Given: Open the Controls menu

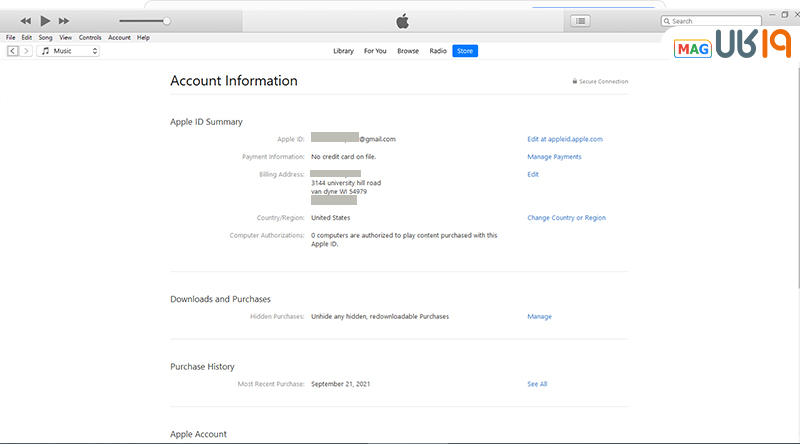Looking at the screenshot, I should tap(90, 37).
